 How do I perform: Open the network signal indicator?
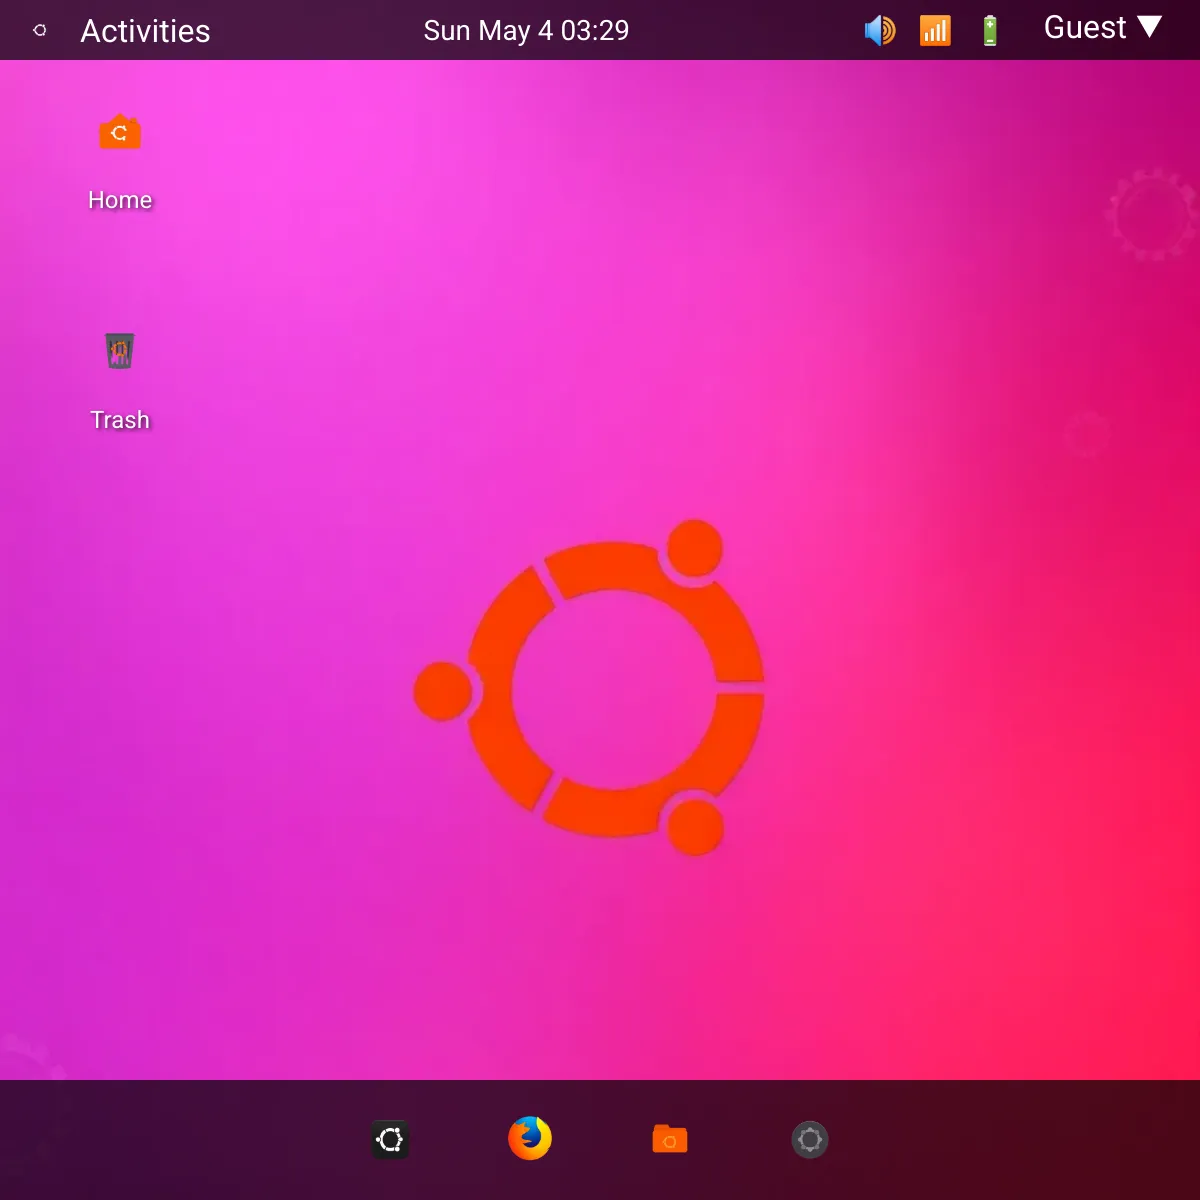(935, 31)
